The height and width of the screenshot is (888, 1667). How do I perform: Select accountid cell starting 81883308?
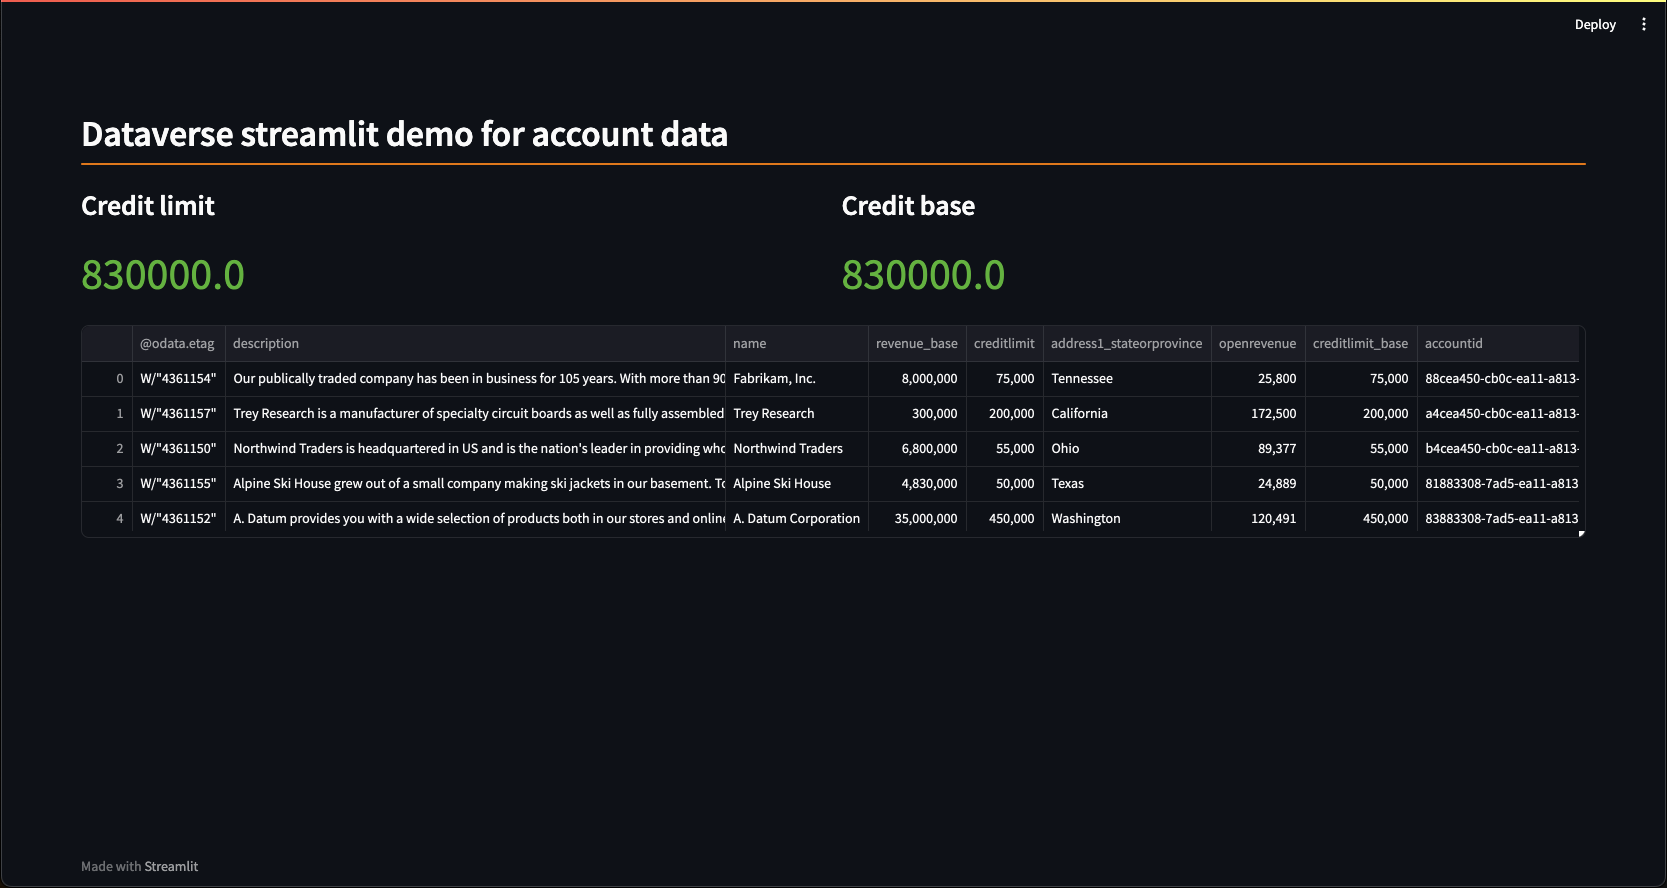pyautogui.click(x=1498, y=484)
